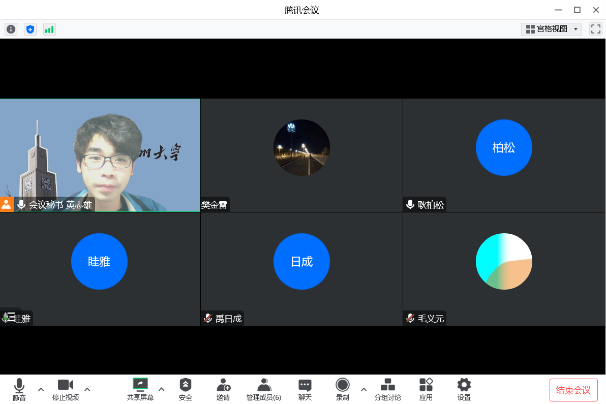Toggle microphone mute

(x=19, y=388)
